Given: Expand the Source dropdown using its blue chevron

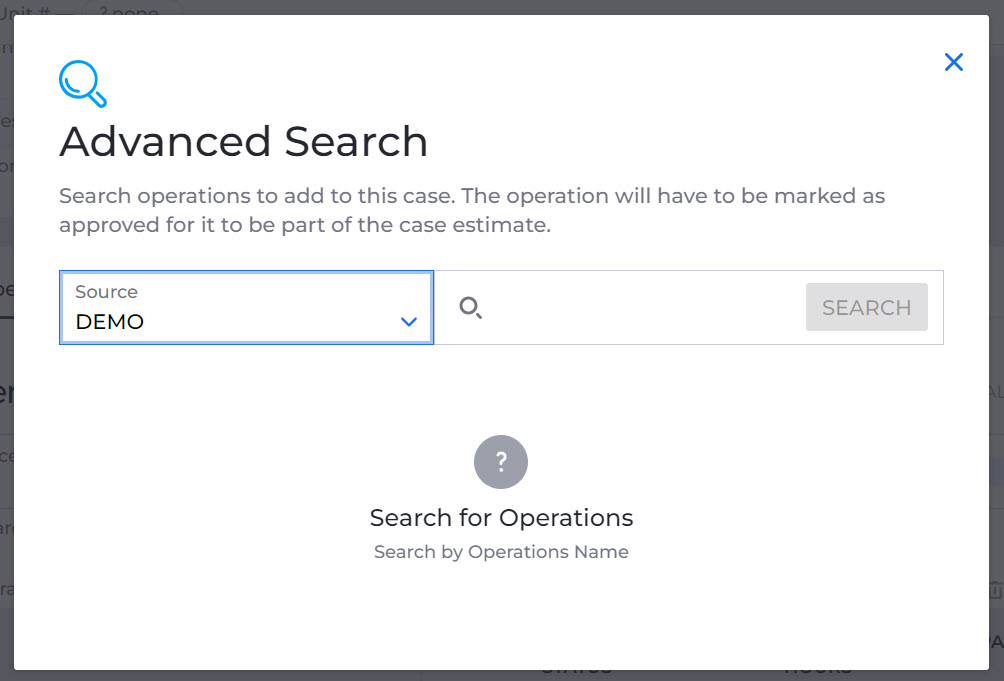Looking at the screenshot, I should click(x=409, y=321).
